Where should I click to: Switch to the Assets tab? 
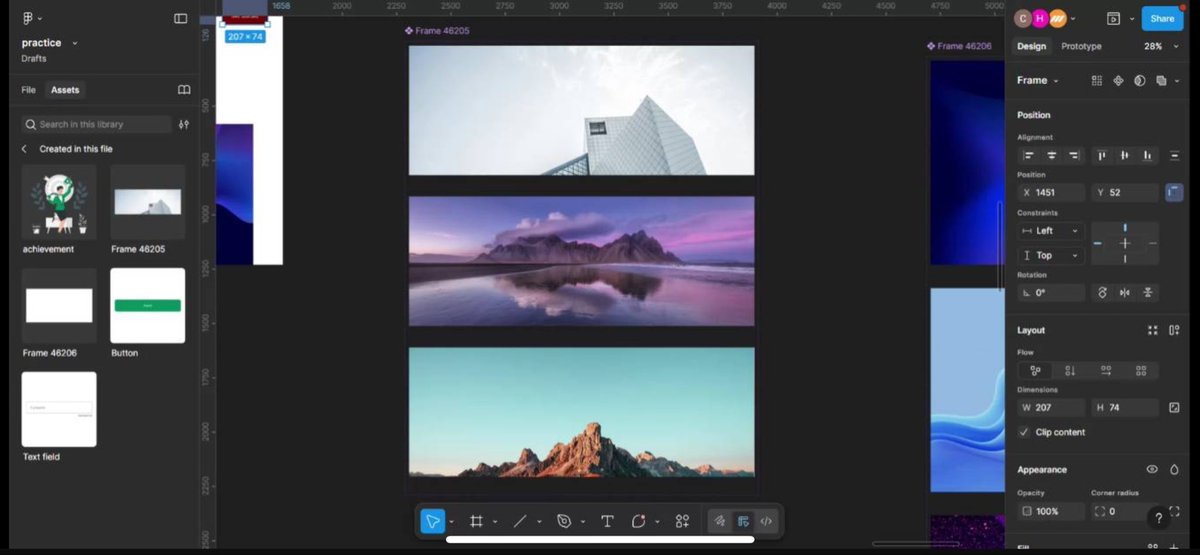pos(65,90)
